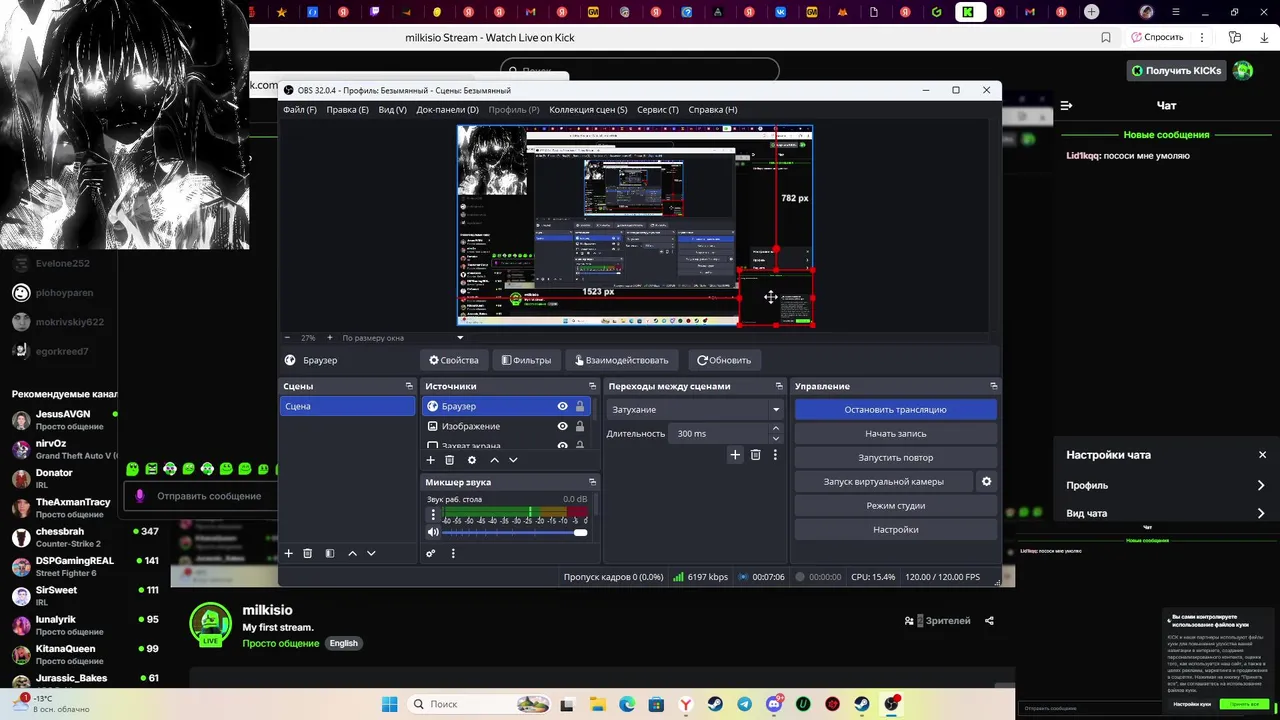1280x720 pixels.
Task: Click Обновить browser source button
Action: [x=724, y=360]
